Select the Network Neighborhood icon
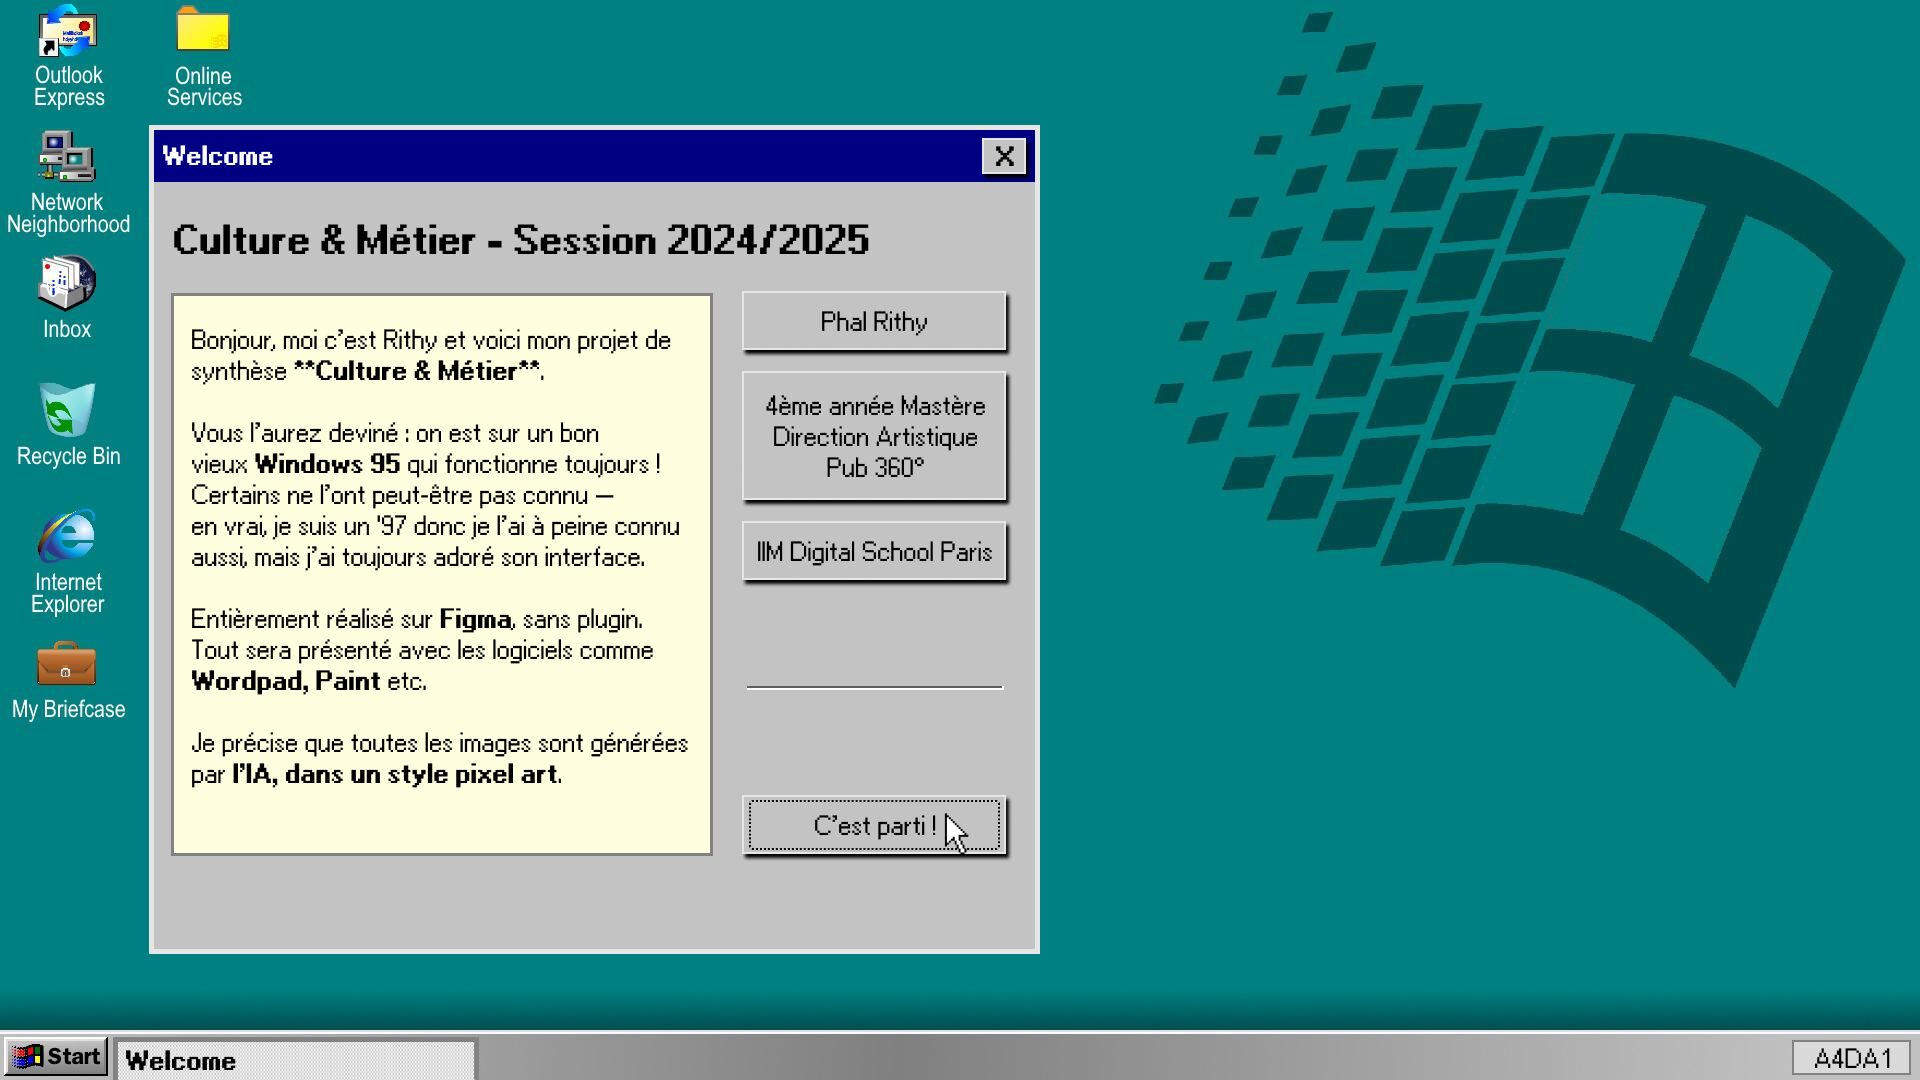The height and width of the screenshot is (1080, 1920). pyautogui.click(x=68, y=183)
